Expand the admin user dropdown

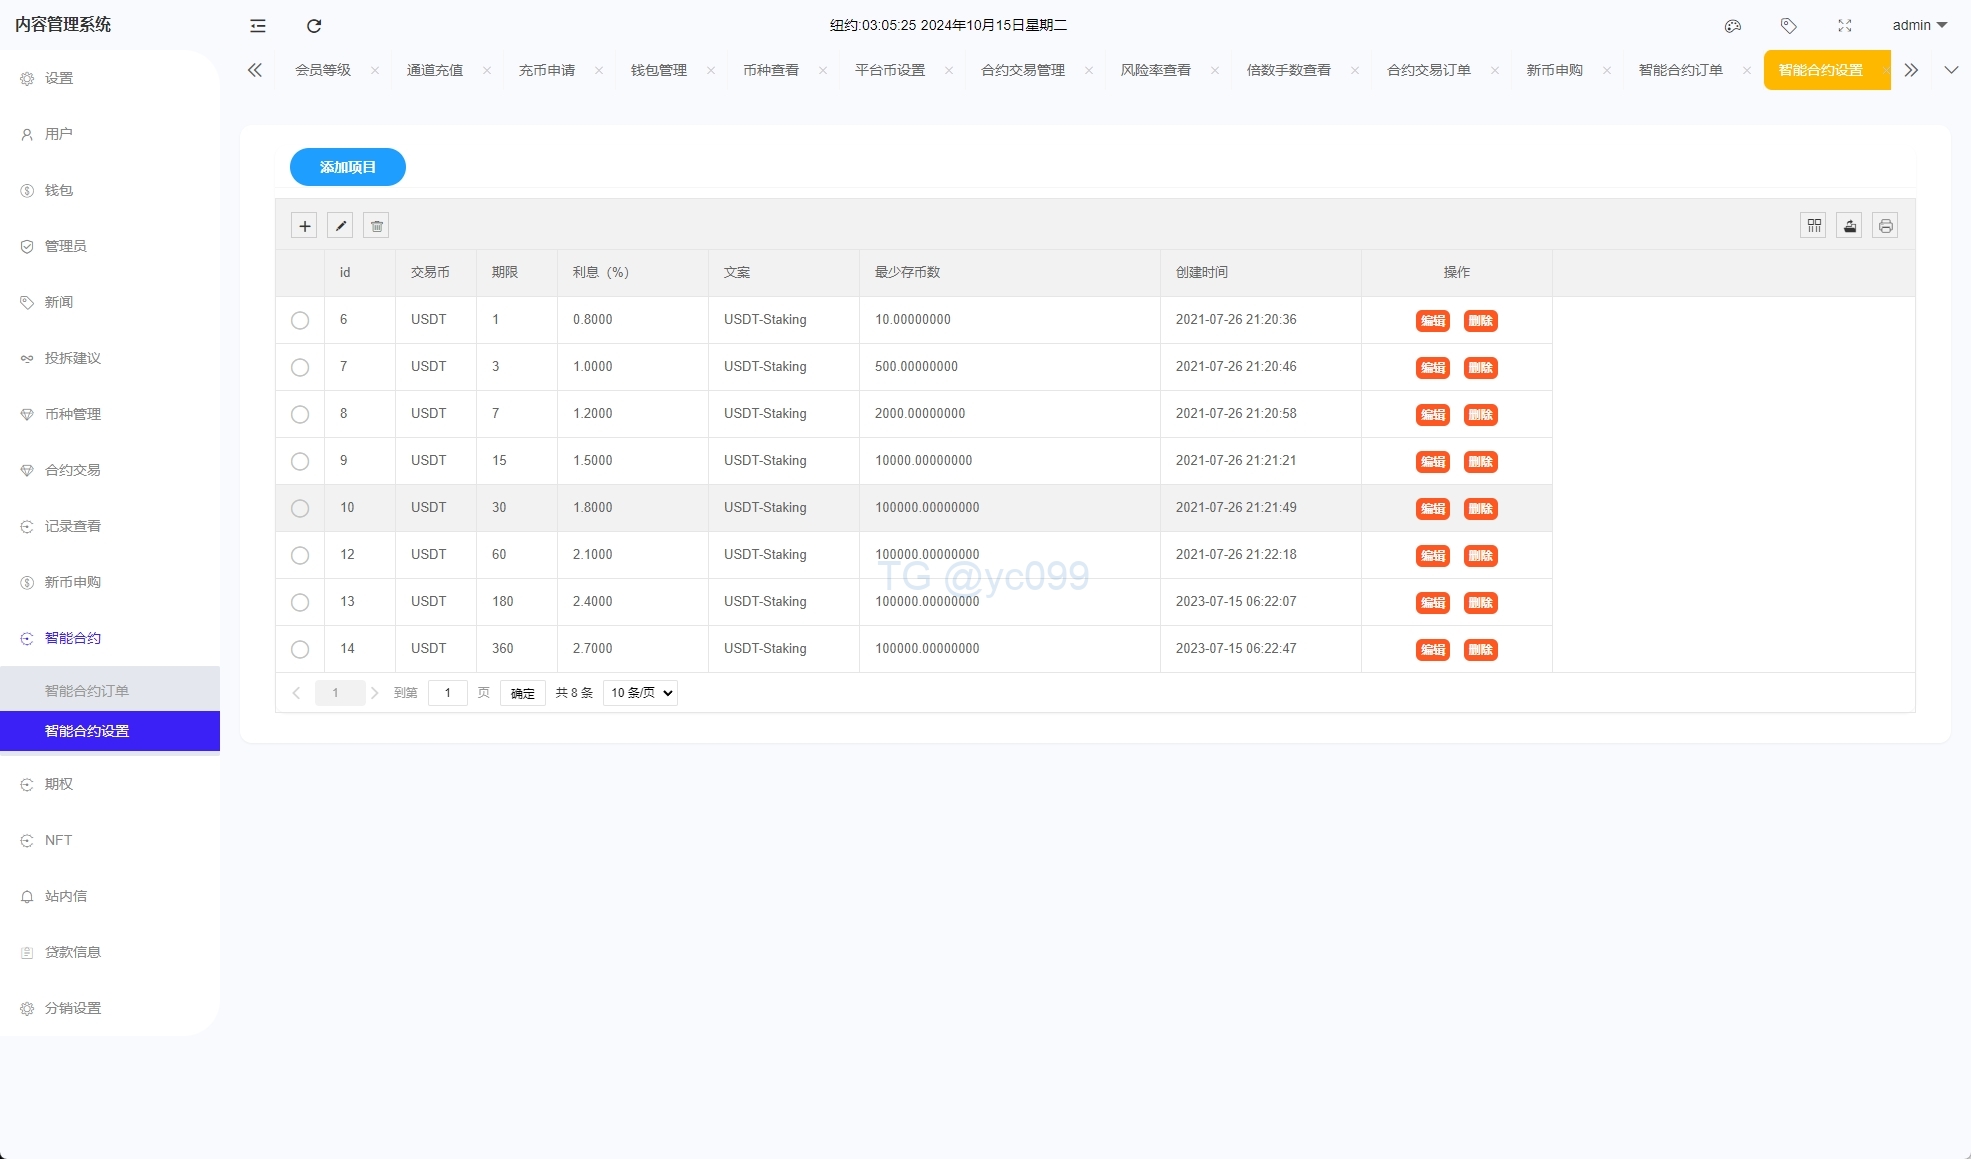[x=1919, y=26]
